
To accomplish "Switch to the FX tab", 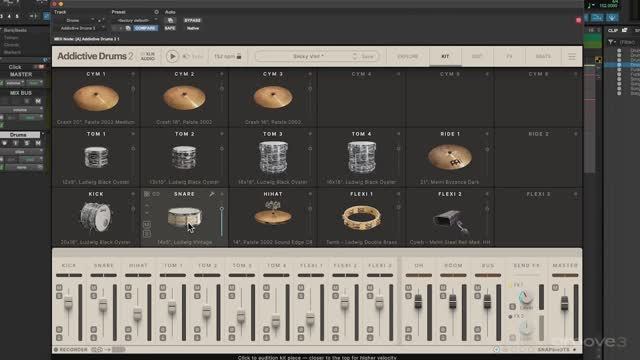I will [509, 56].
